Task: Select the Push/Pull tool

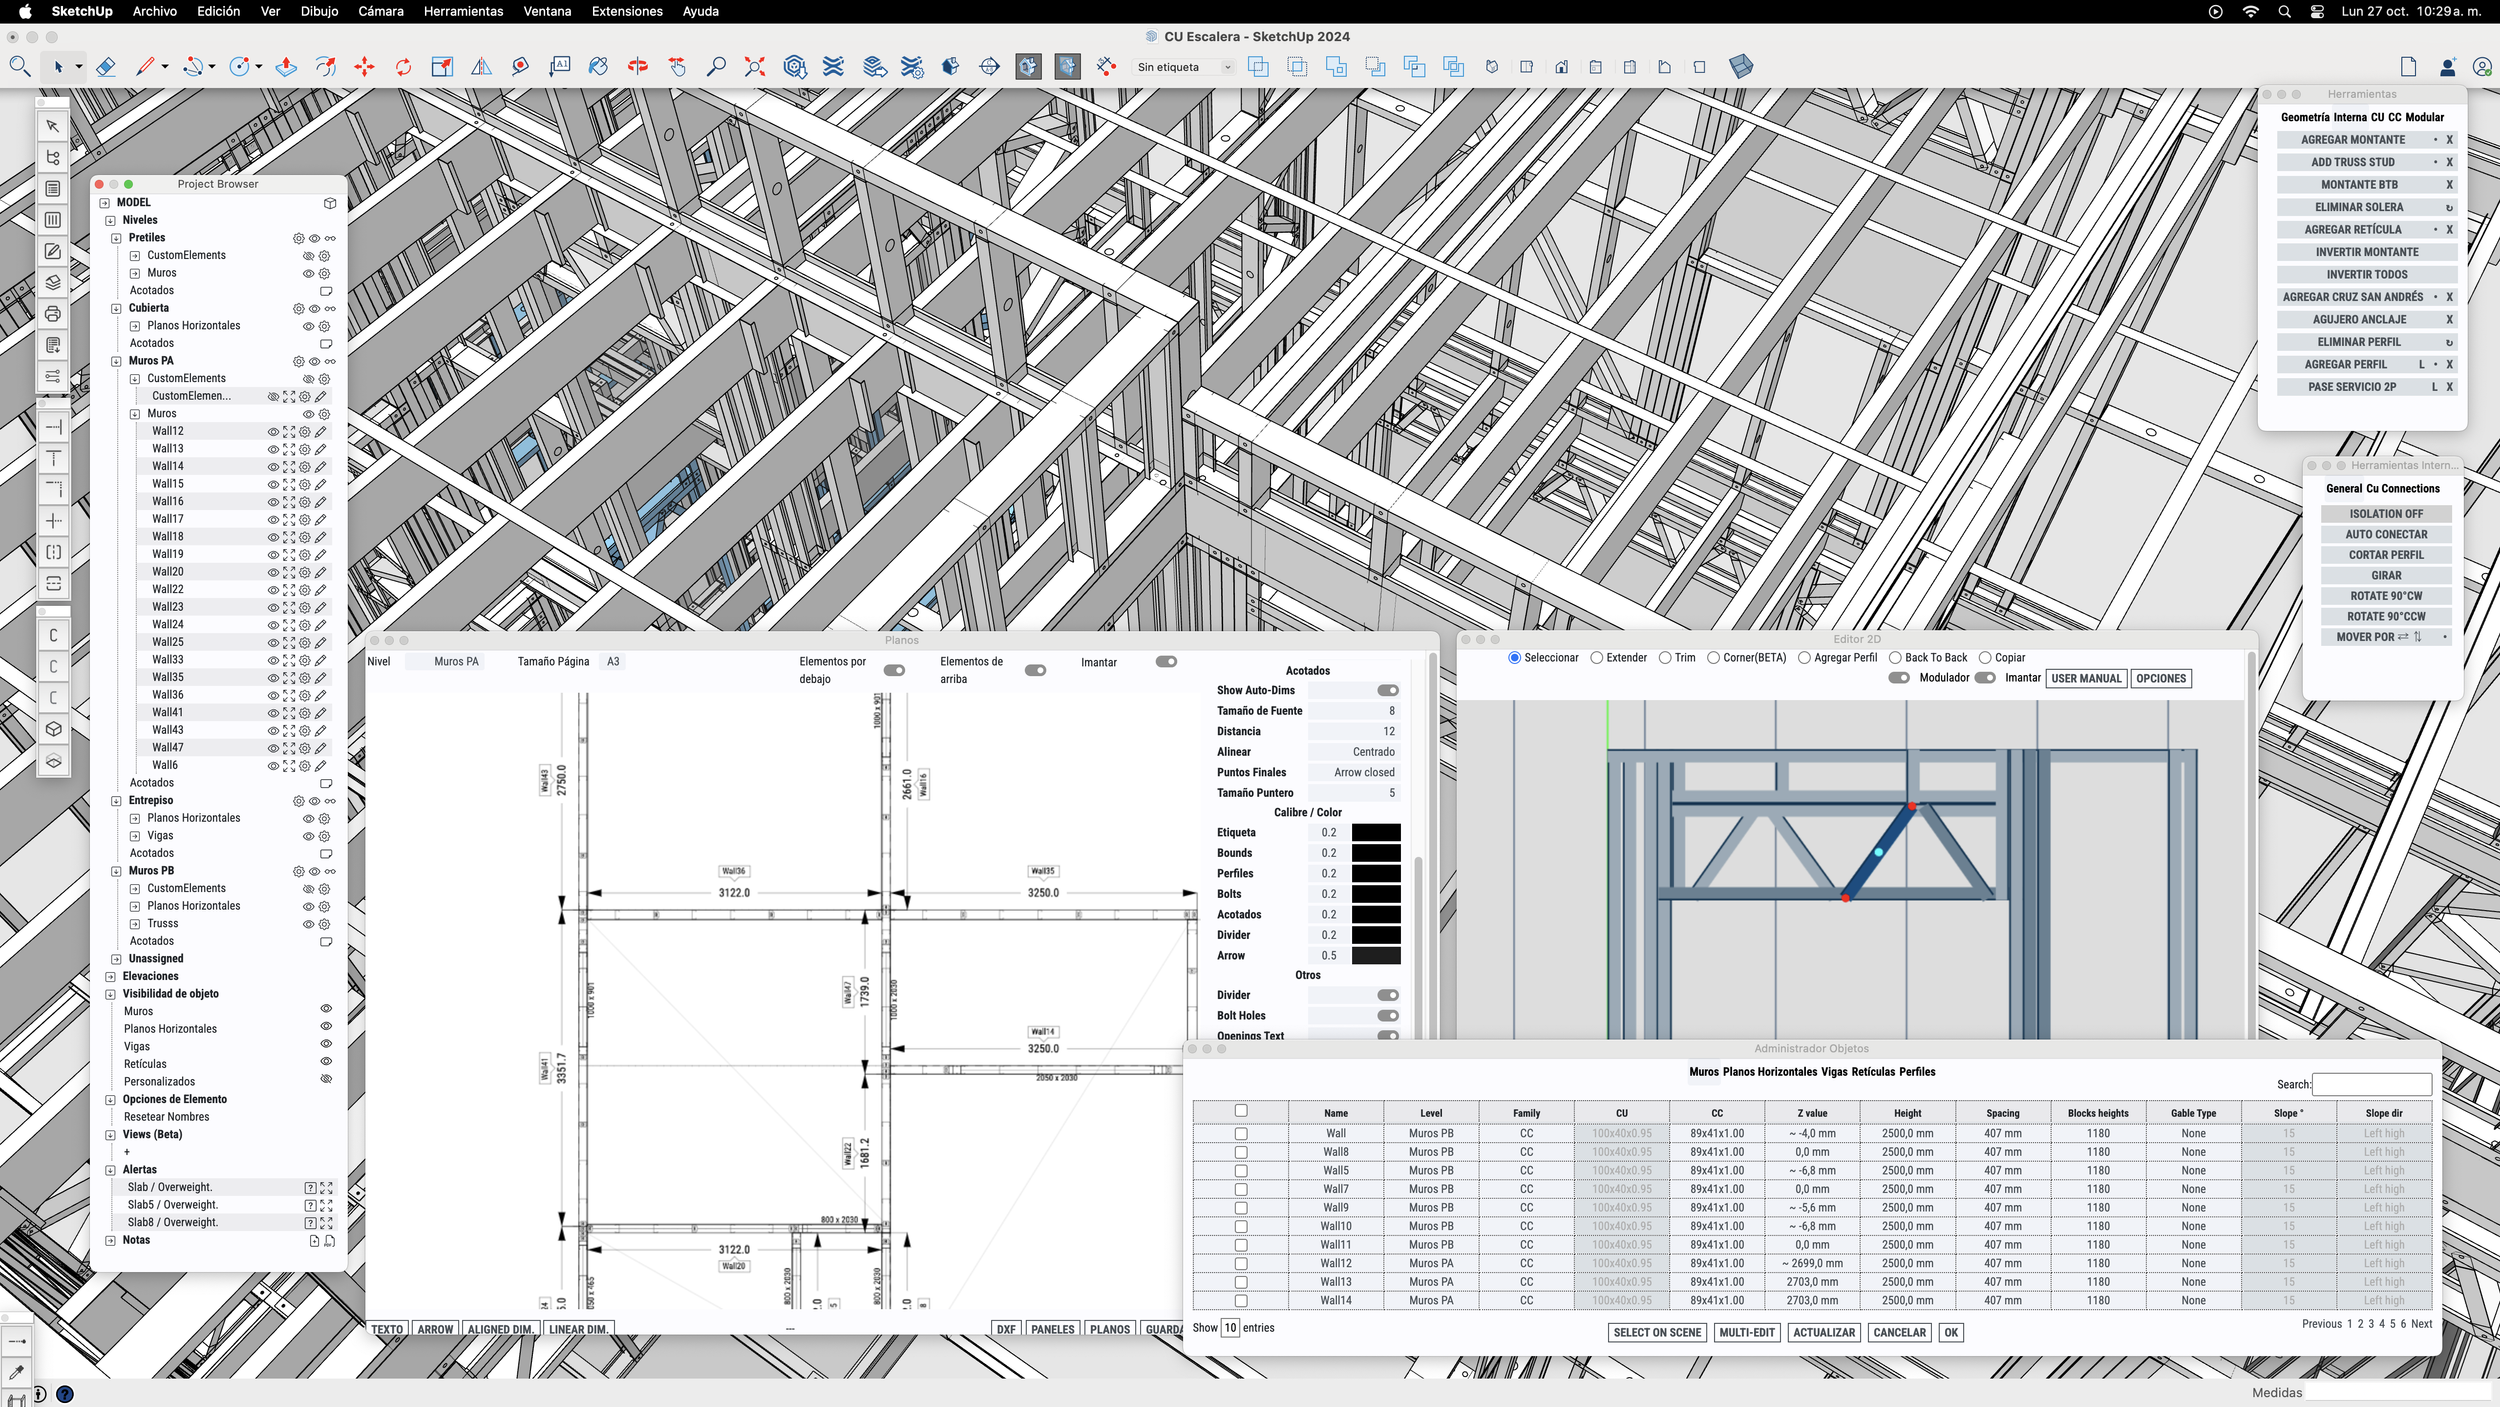Action: [286, 67]
